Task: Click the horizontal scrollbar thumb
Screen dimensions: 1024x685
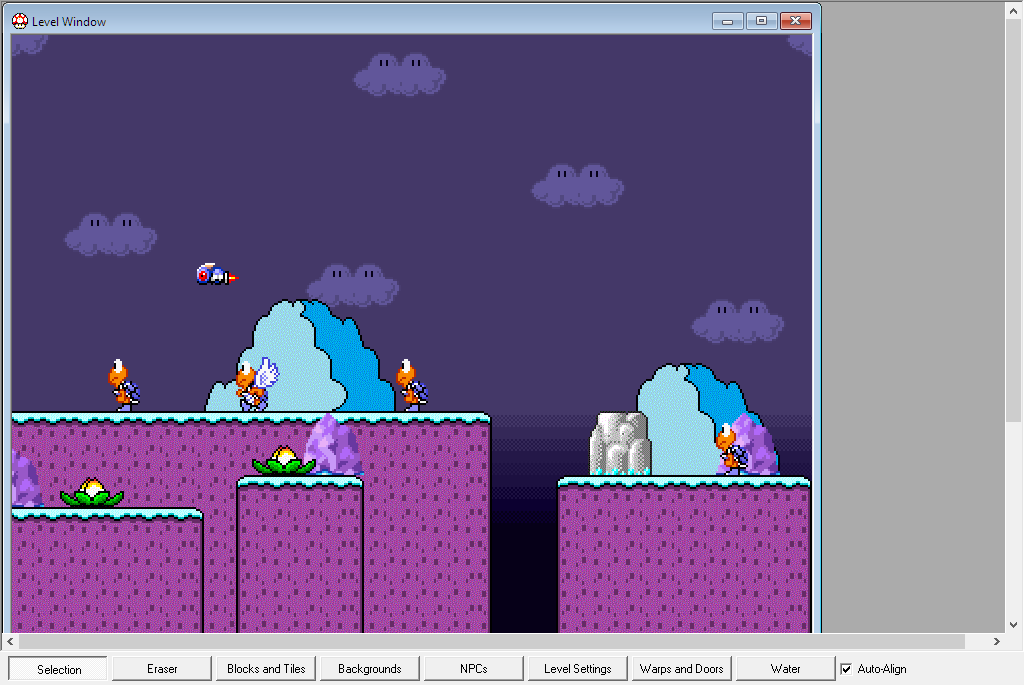Action: (492, 641)
